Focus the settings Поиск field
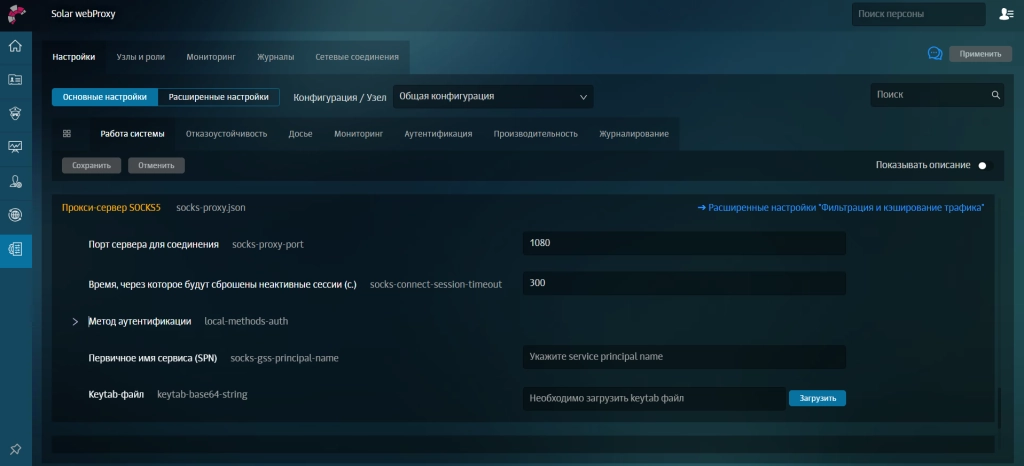1024x466 pixels. tap(936, 95)
